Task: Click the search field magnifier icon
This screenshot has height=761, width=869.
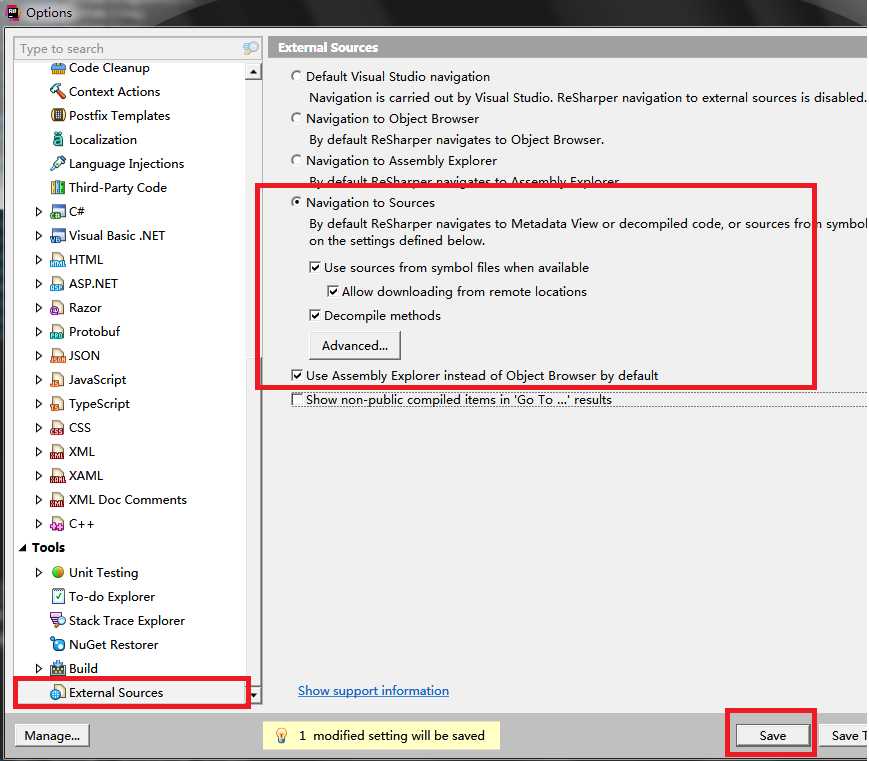Action: click(251, 48)
